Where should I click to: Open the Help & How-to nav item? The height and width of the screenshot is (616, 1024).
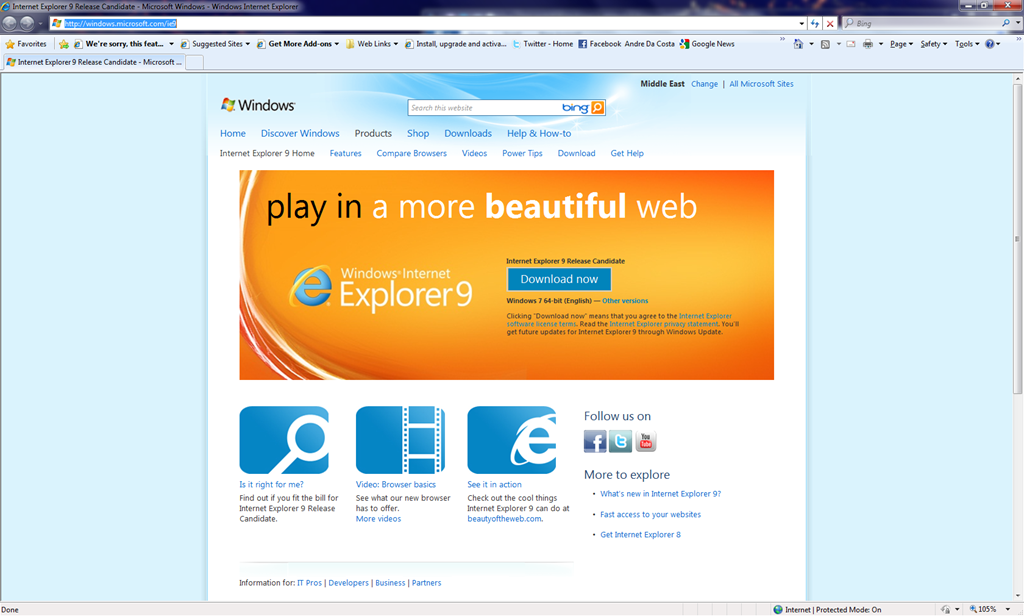pyautogui.click(x=539, y=133)
